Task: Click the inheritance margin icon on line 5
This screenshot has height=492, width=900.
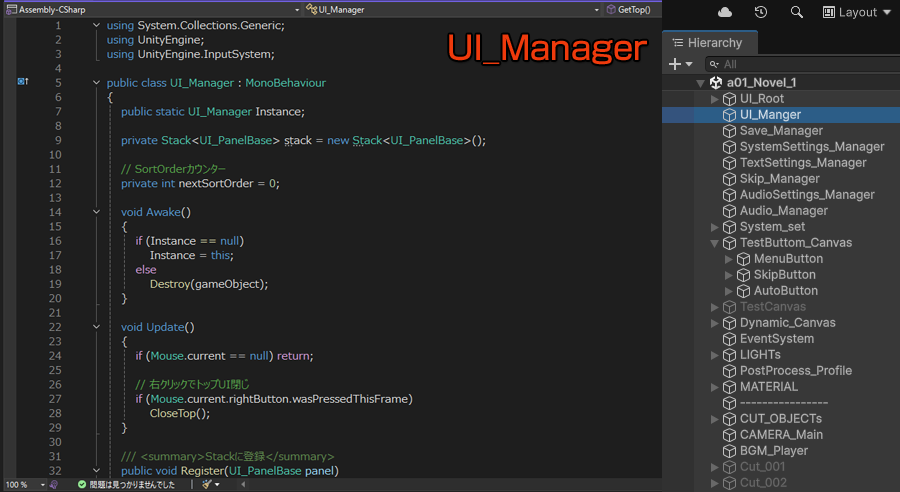Action: pyautogui.click(x=23, y=82)
